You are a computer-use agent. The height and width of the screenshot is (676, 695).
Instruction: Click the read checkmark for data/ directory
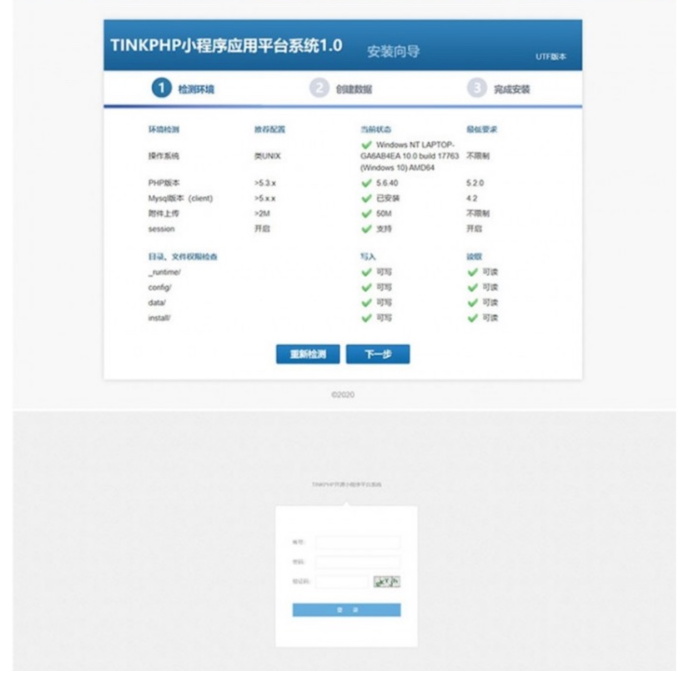coord(472,302)
